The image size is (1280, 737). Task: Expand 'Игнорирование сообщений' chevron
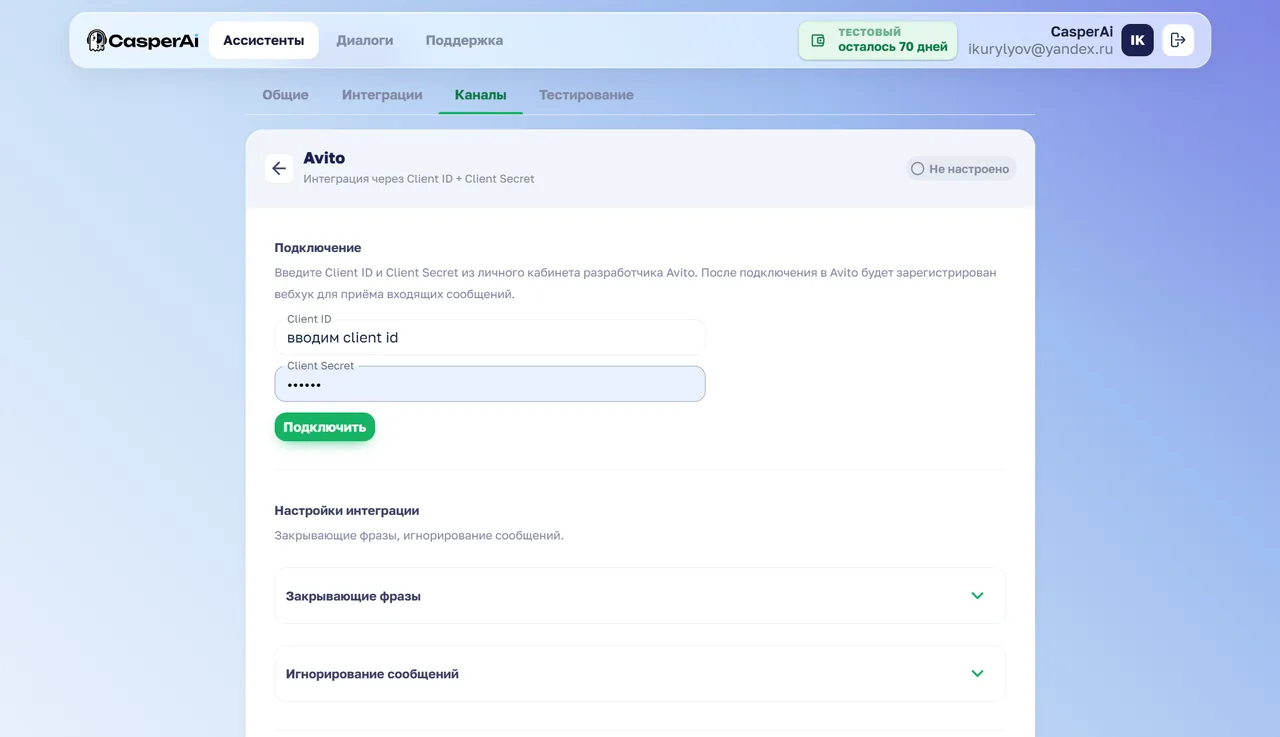(x=977, y=673)
